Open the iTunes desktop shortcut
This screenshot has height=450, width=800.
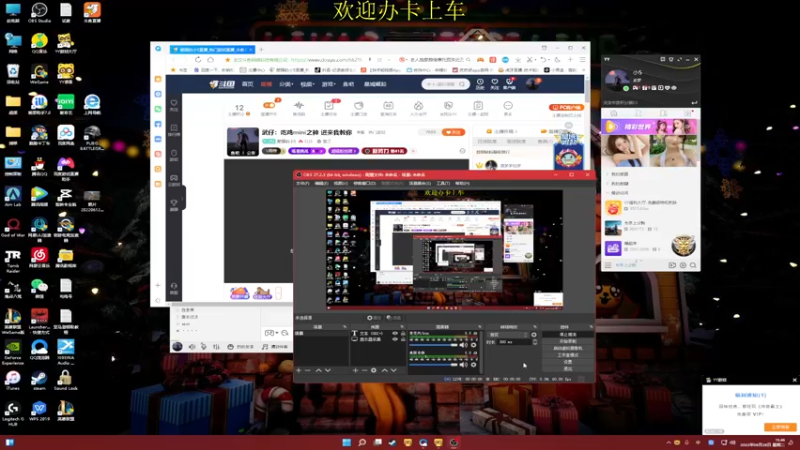pyautogui.click(x=13, y=381)
